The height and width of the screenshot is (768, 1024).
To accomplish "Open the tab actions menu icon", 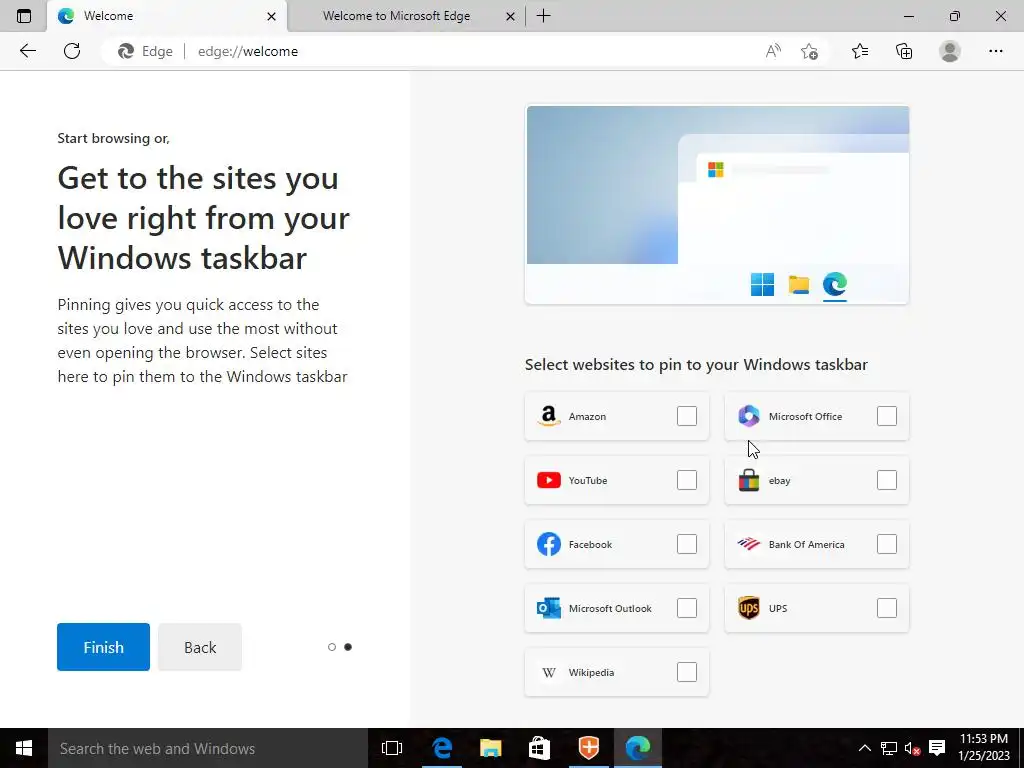I will (x=24, y=16).
